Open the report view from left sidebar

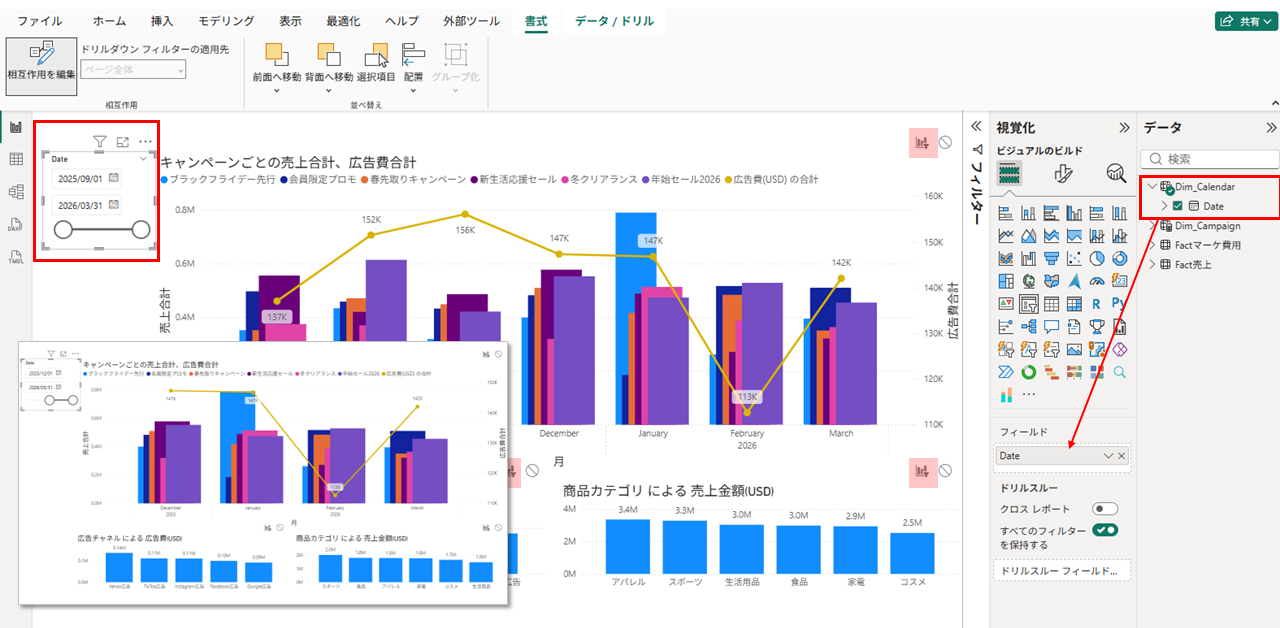(16, 127)
